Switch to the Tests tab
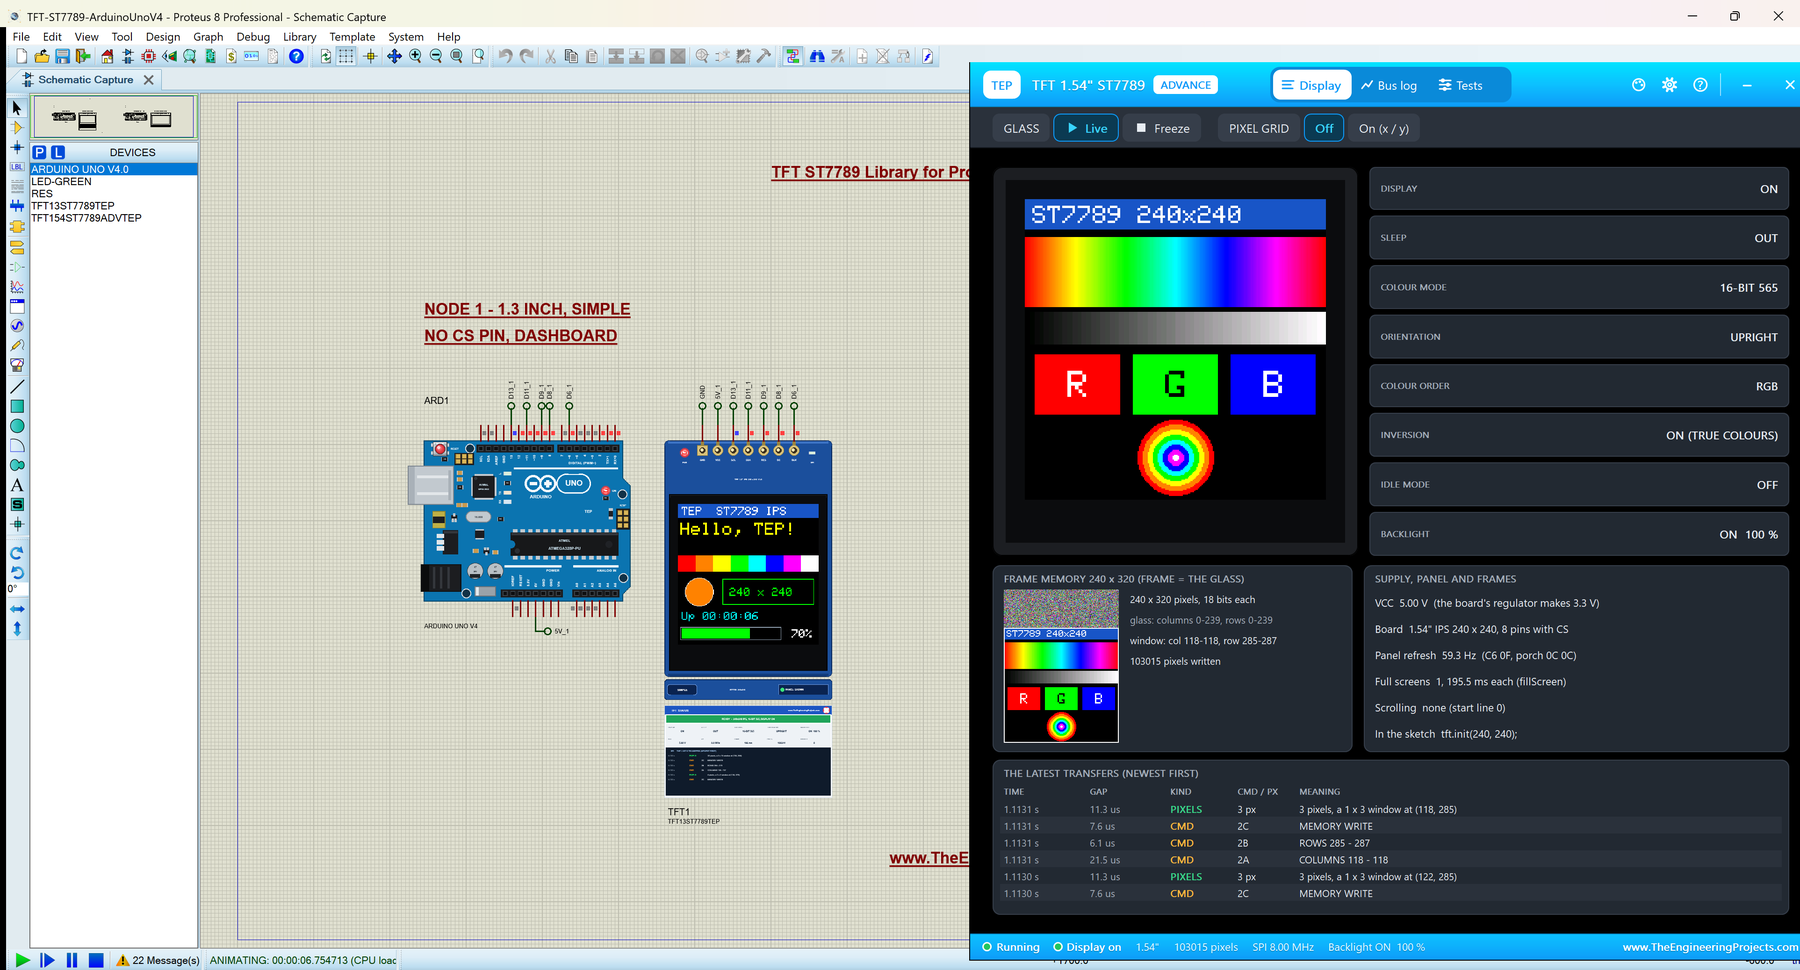This screenshot has width=1800, height=970. click(1460, 85)
